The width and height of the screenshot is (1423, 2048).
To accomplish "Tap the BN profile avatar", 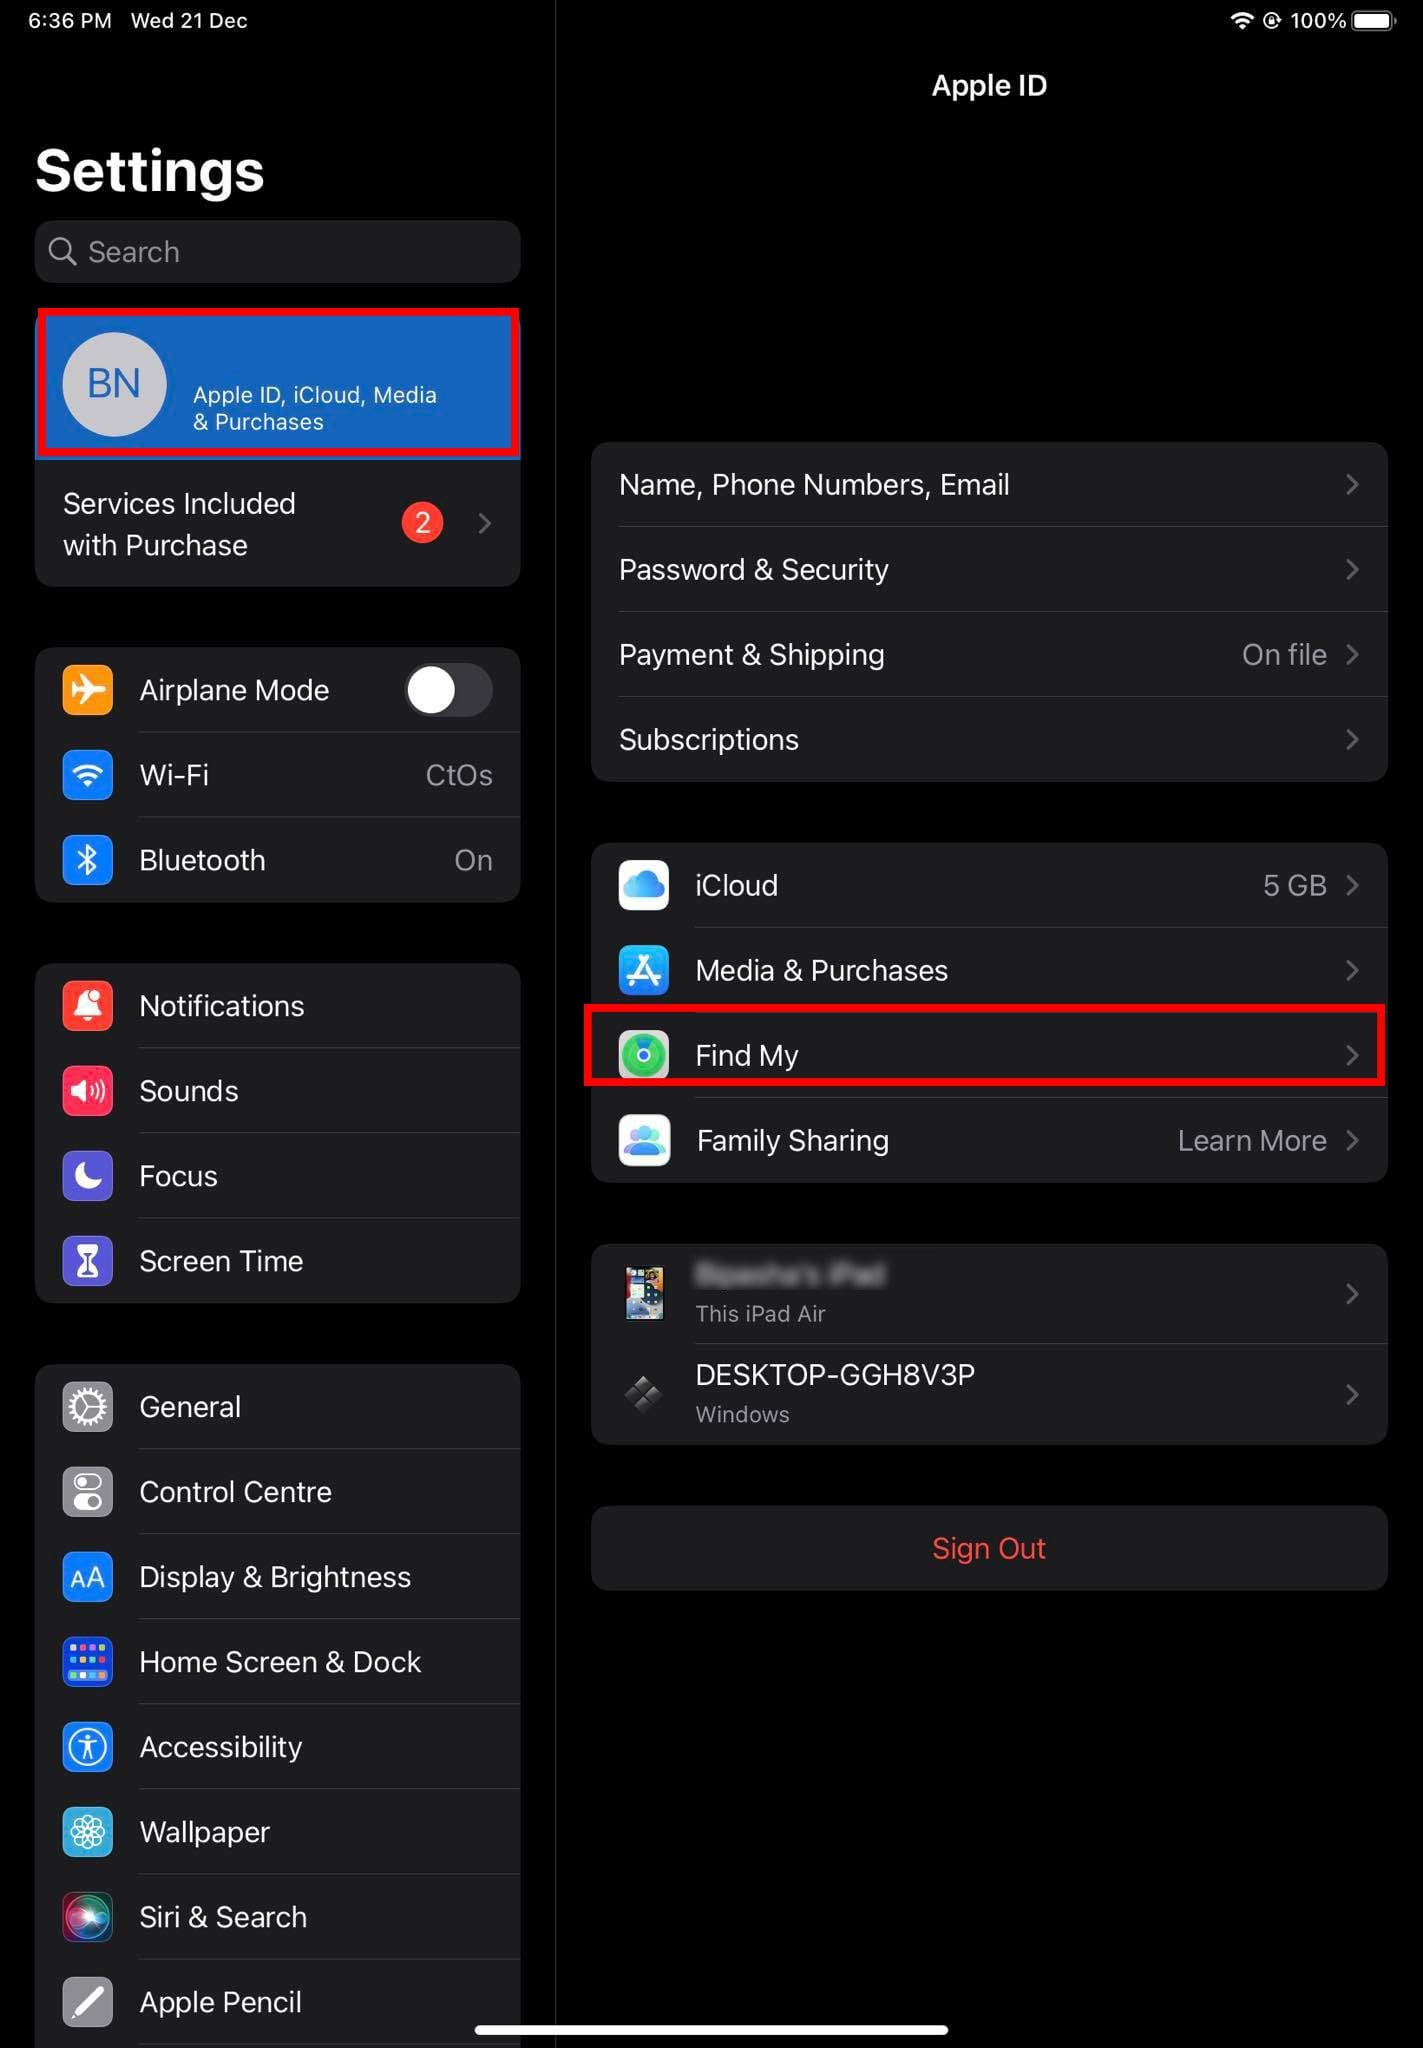I will point(114,384).
